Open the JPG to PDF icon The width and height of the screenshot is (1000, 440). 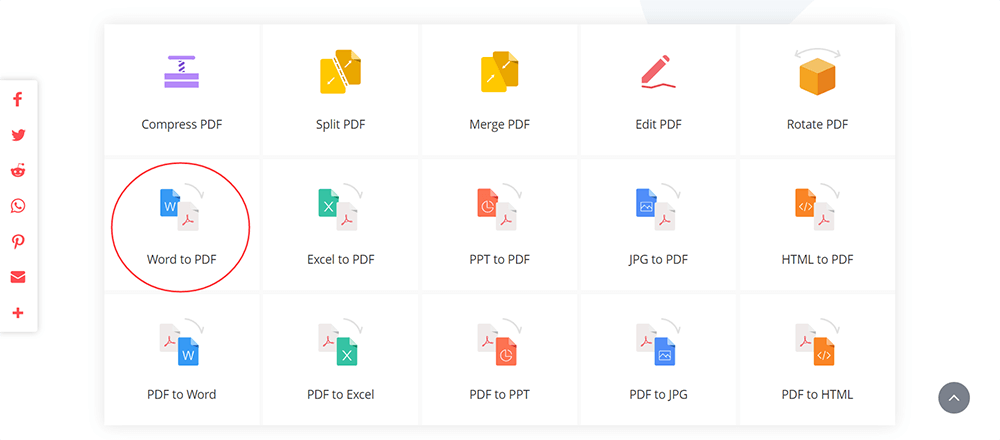click(658, 207)
